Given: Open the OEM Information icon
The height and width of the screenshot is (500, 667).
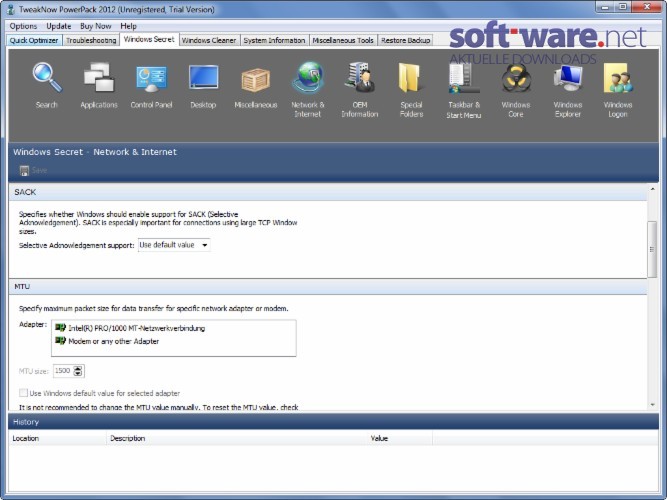Looking at the screenshot, I should (x=360, y=77).
